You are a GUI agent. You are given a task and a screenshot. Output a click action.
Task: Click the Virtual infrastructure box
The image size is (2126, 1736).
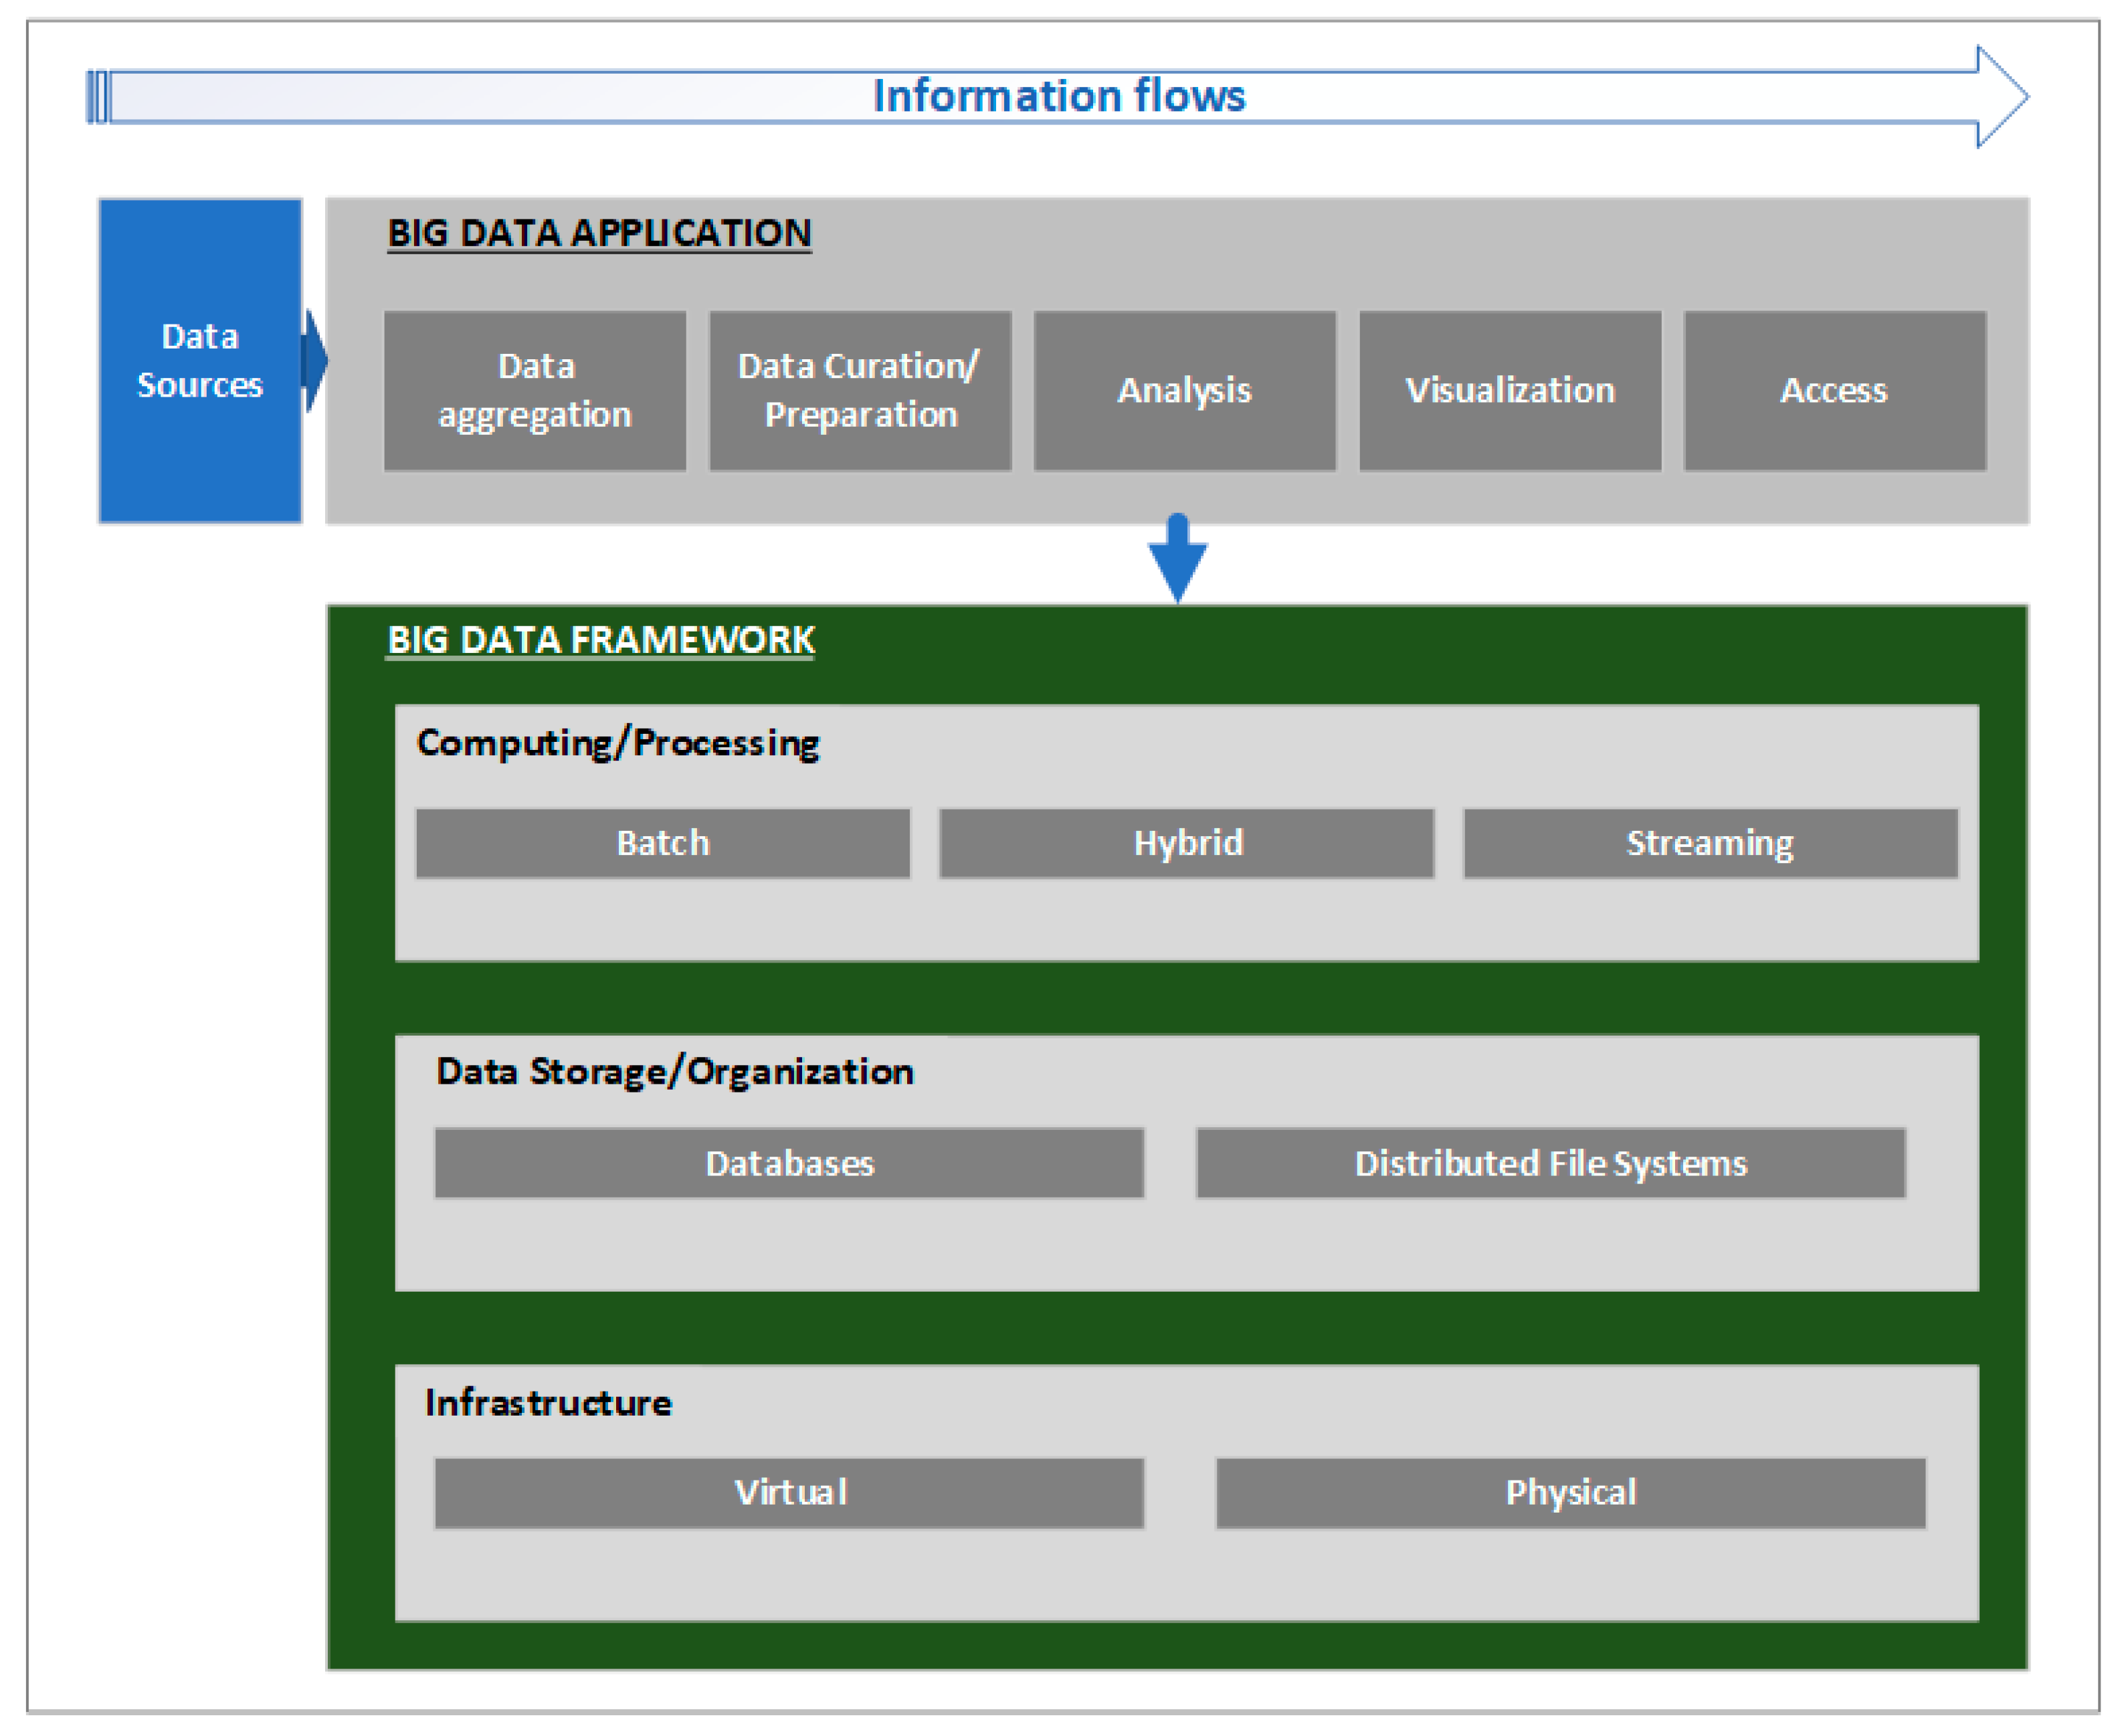[x=789, y=1494]
